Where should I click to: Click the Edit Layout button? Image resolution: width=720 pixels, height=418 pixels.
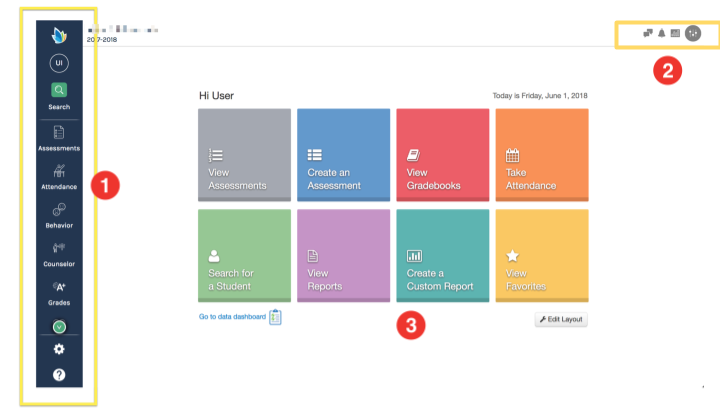(561, 319)
